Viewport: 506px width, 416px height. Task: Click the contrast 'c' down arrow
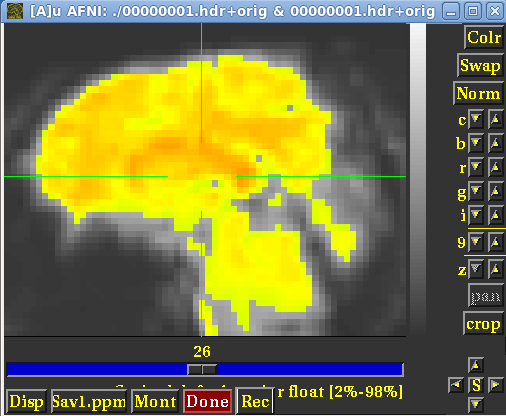pos(476,119)
